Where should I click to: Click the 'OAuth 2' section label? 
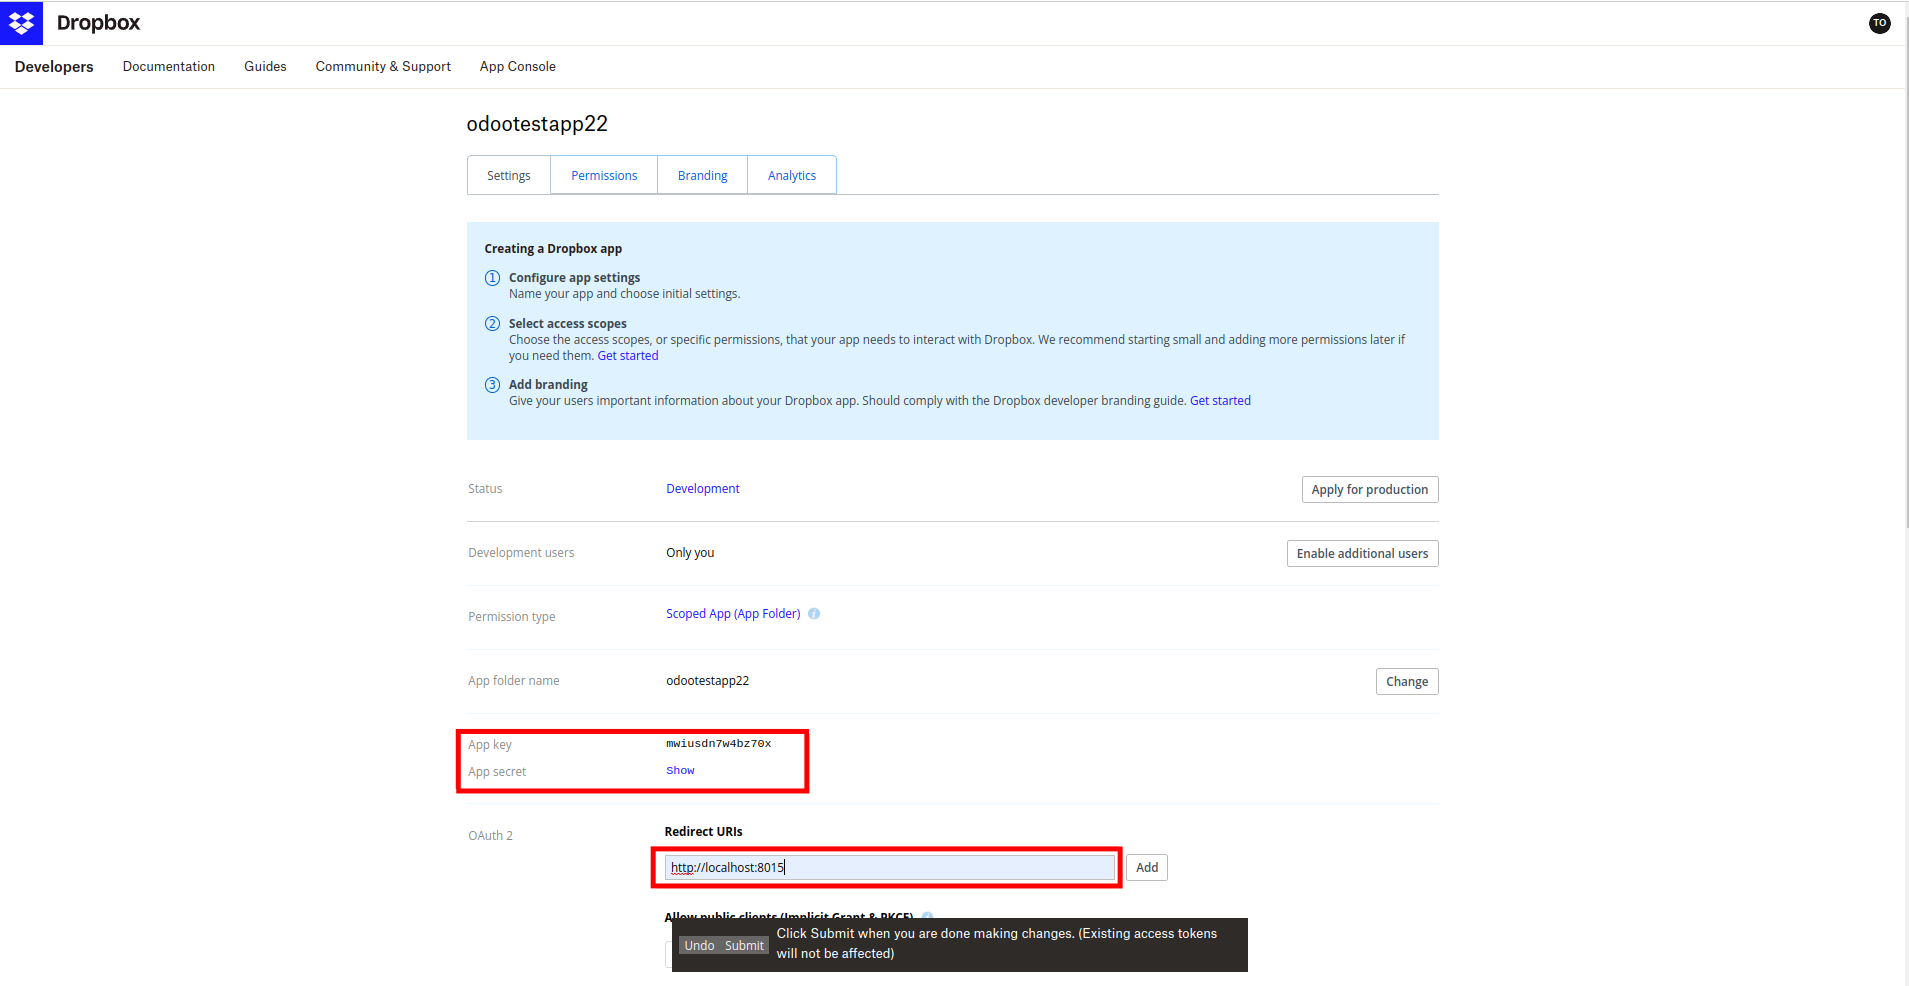tap(490, 836)
